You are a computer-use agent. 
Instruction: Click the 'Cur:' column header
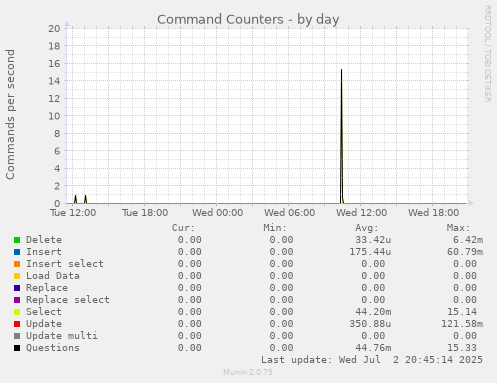[x=183, y=228]
